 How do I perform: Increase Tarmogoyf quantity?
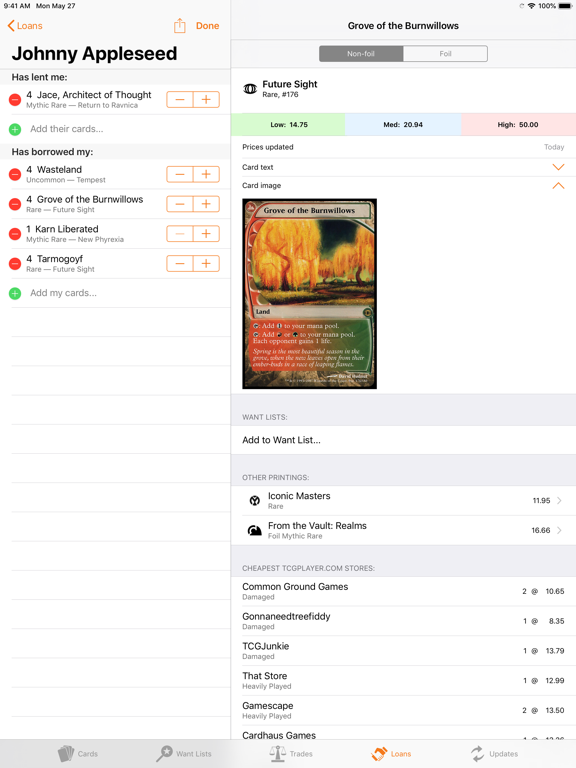tap(206, 264)
